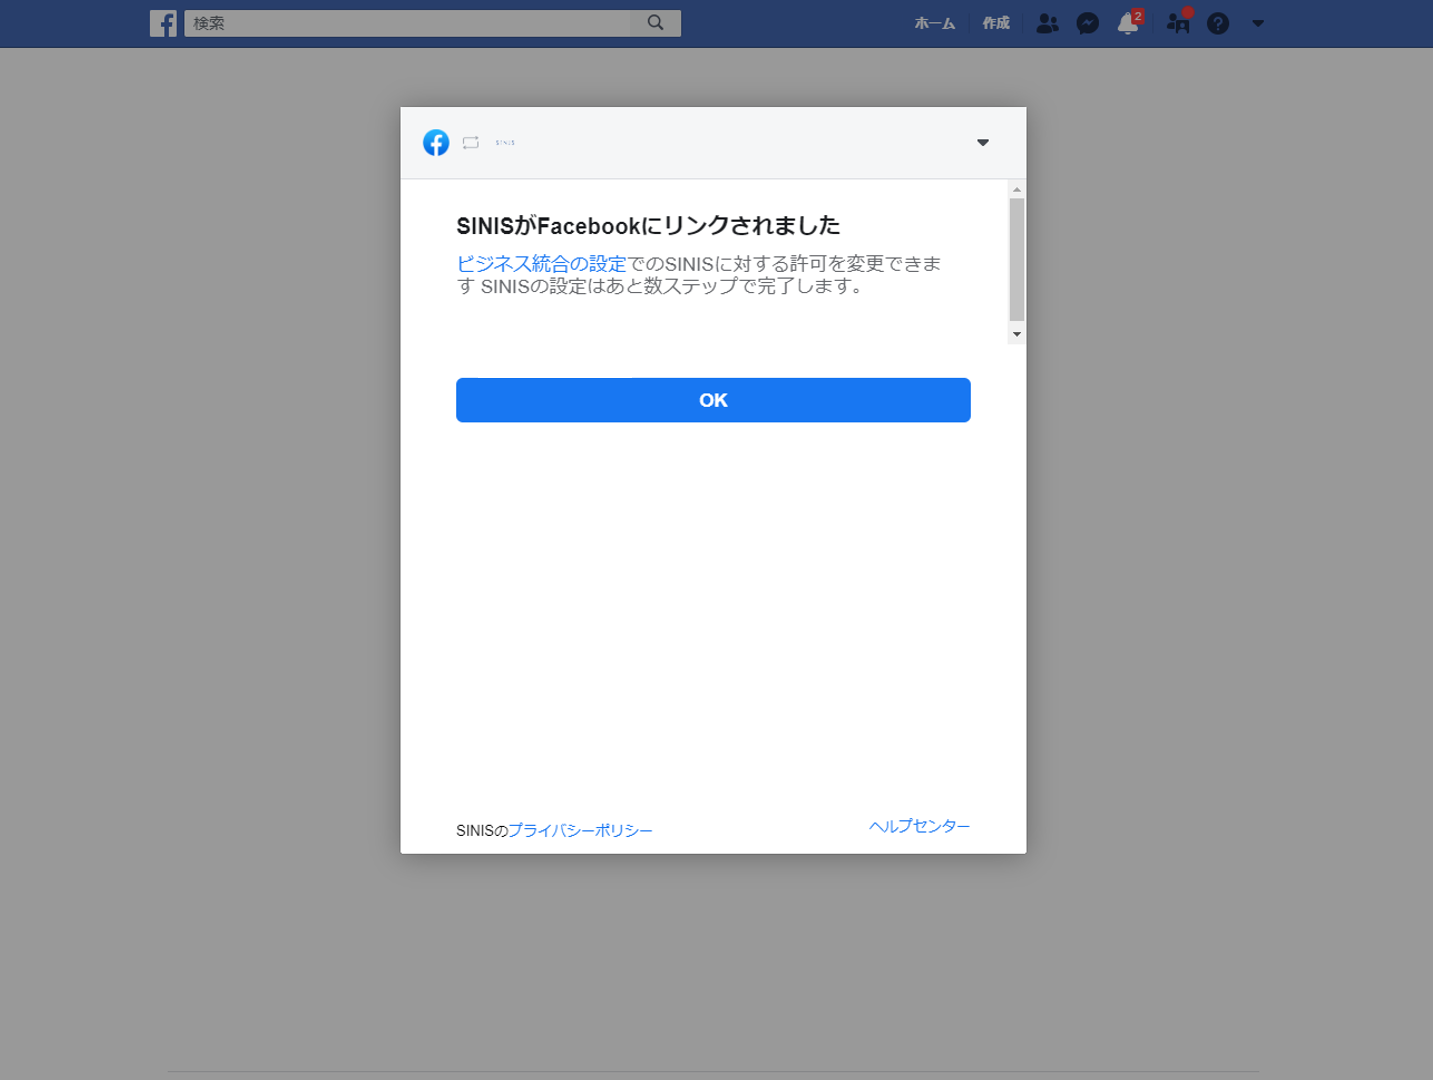Open notifications bell with 2 badge

[x=1128, y=23]
